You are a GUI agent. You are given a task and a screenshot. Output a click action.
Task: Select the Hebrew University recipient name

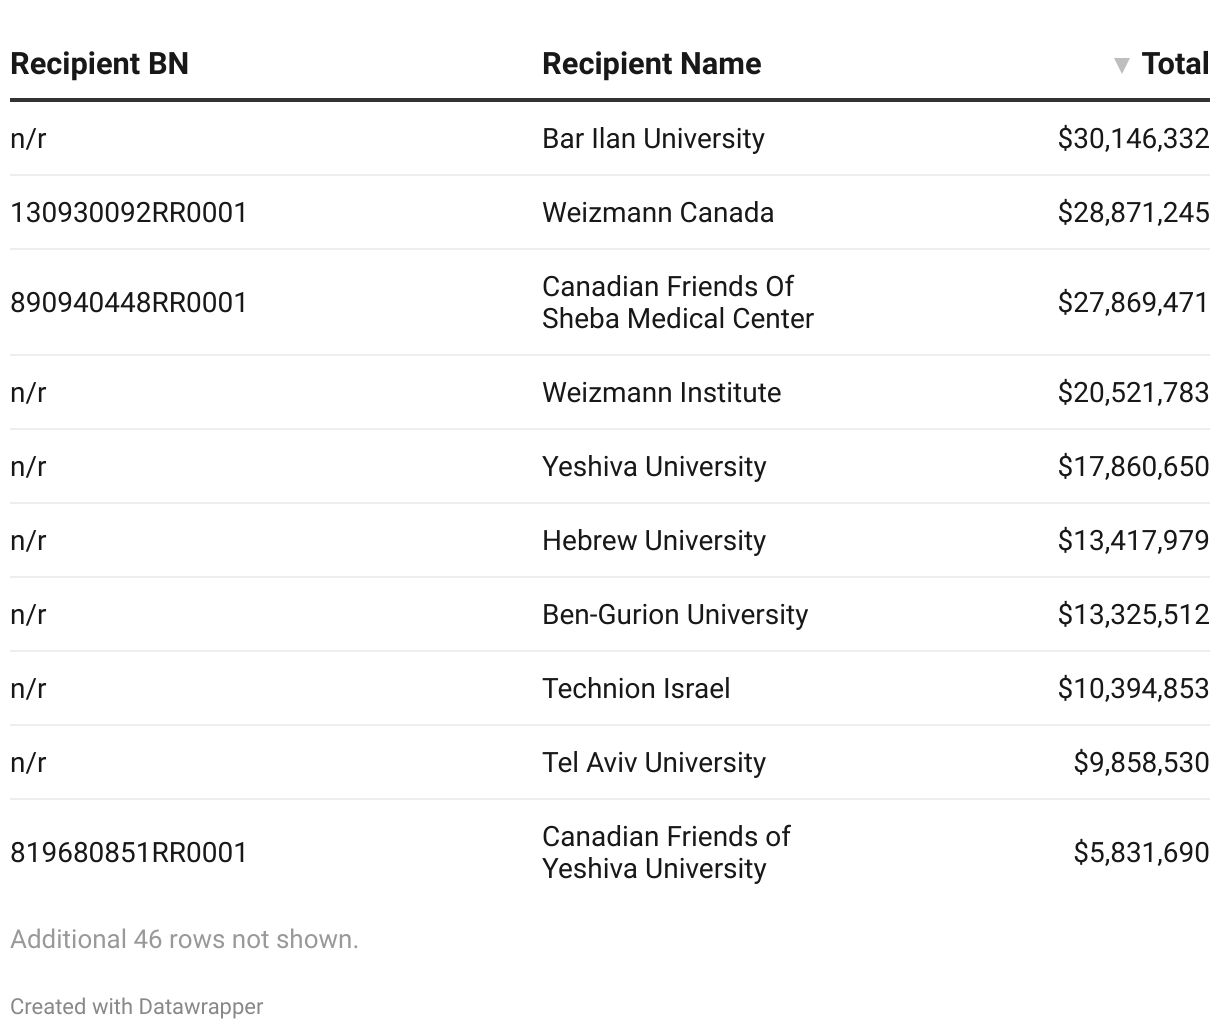pos(654,540)
